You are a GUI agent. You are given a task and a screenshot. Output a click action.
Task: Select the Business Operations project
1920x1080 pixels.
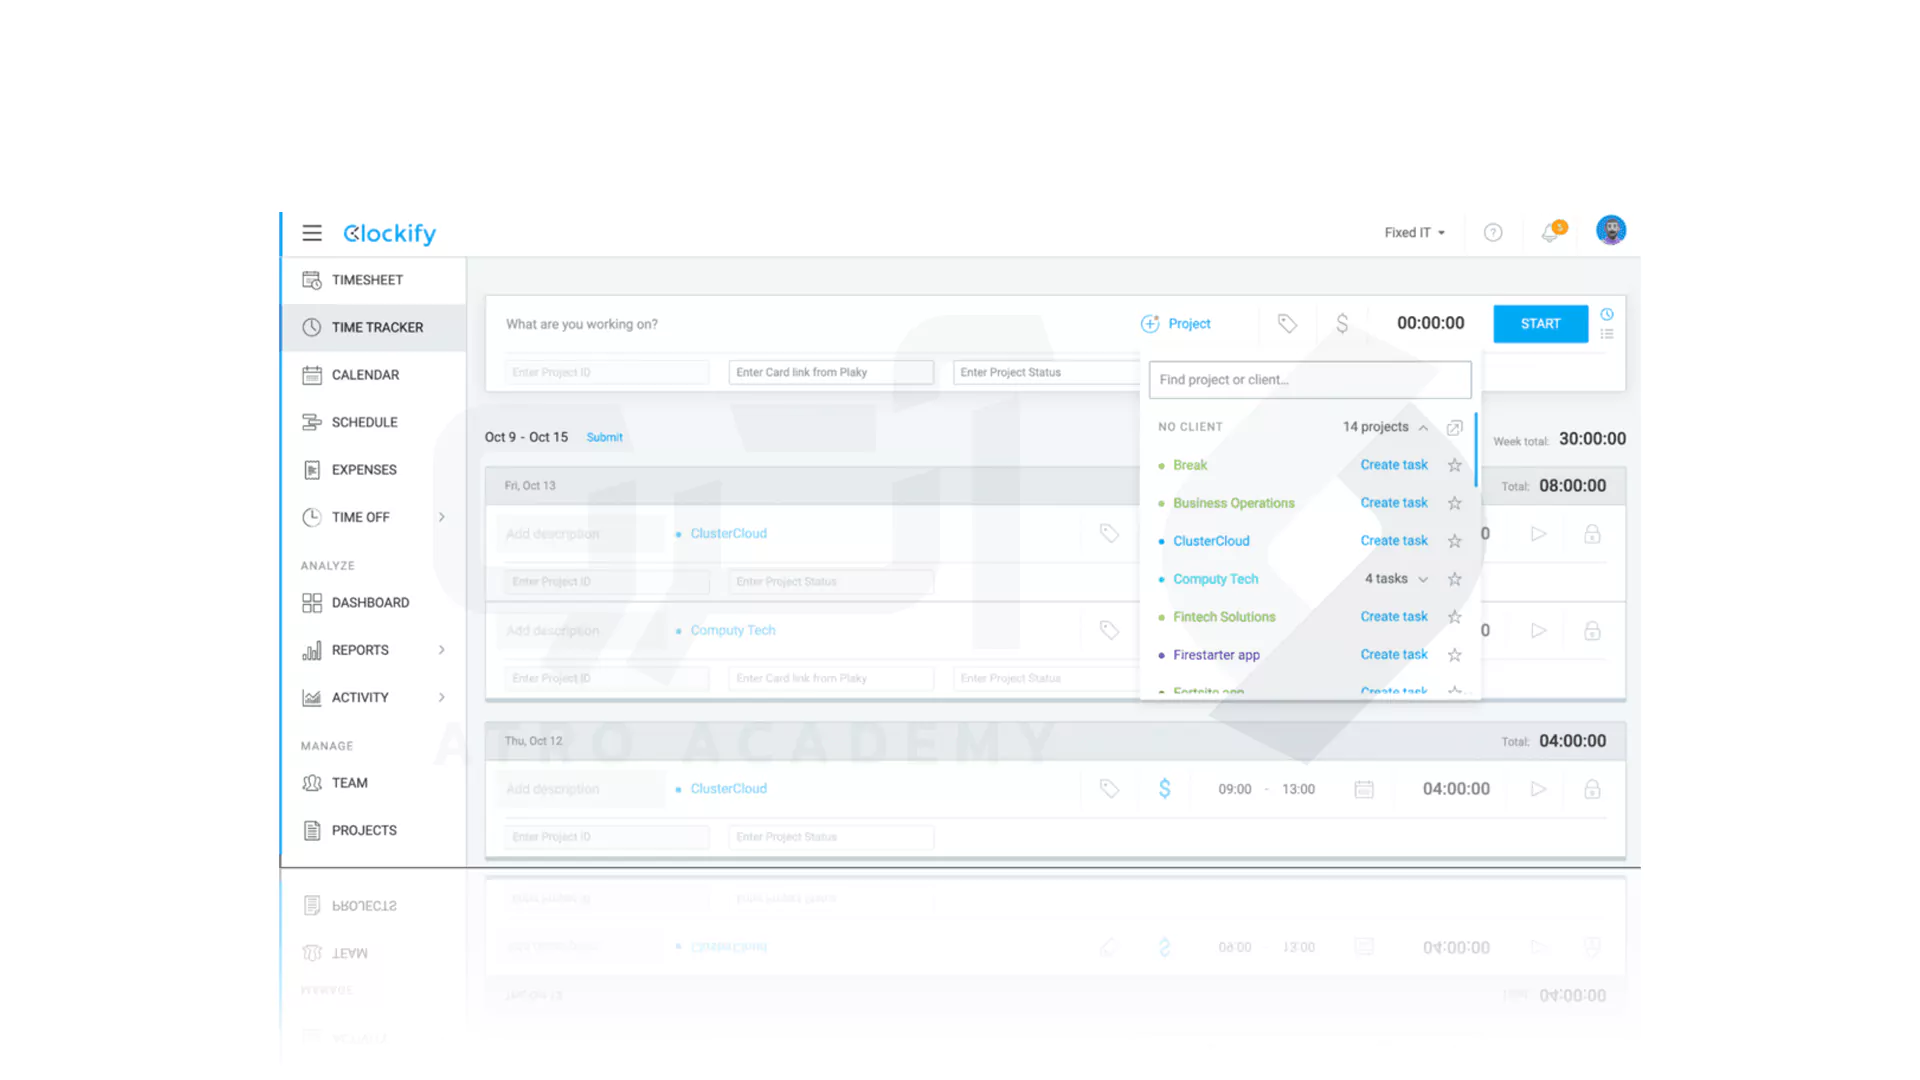[1234, 503]
